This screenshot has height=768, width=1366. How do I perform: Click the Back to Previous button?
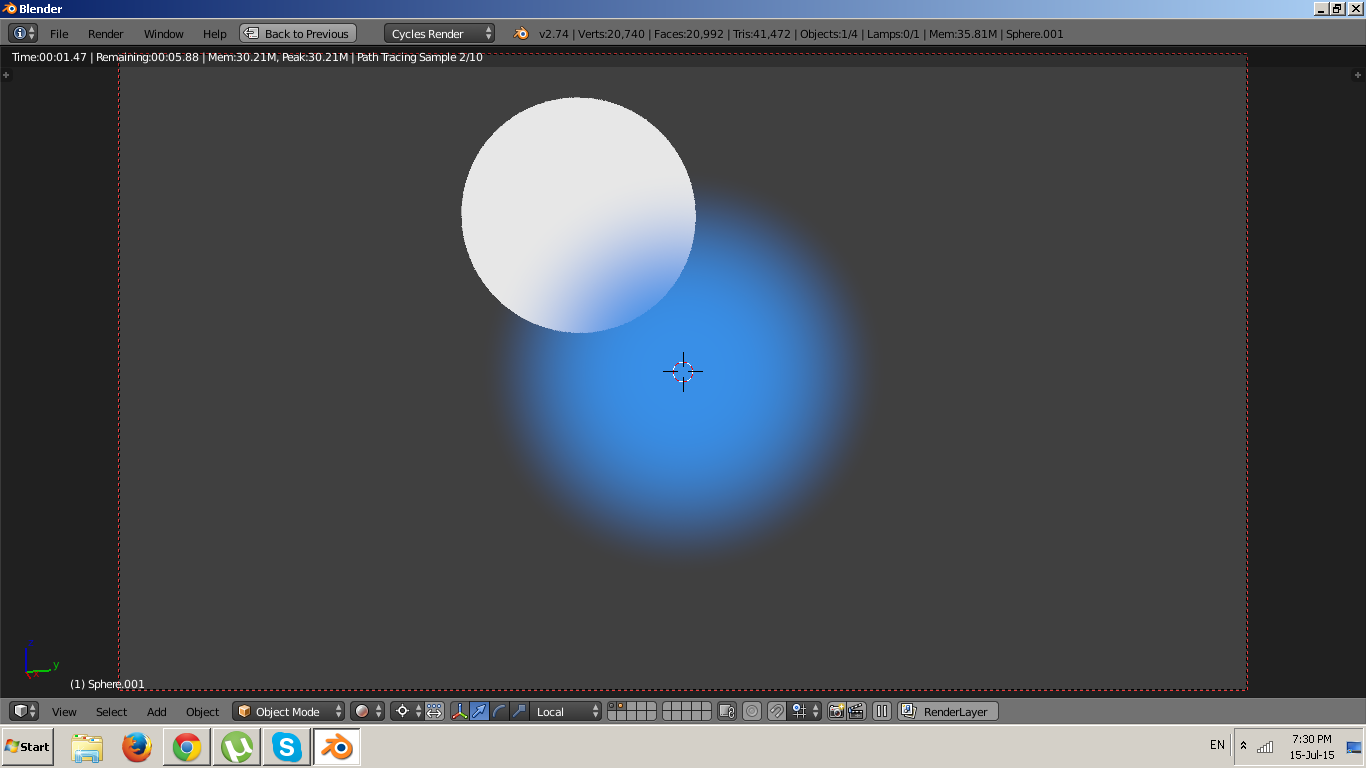click(x=298, y=33)
